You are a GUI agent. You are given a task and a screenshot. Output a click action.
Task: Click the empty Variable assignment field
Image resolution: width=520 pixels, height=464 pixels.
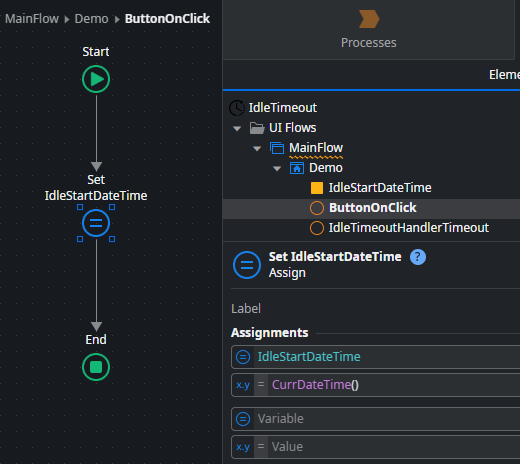tap(387, 419)
